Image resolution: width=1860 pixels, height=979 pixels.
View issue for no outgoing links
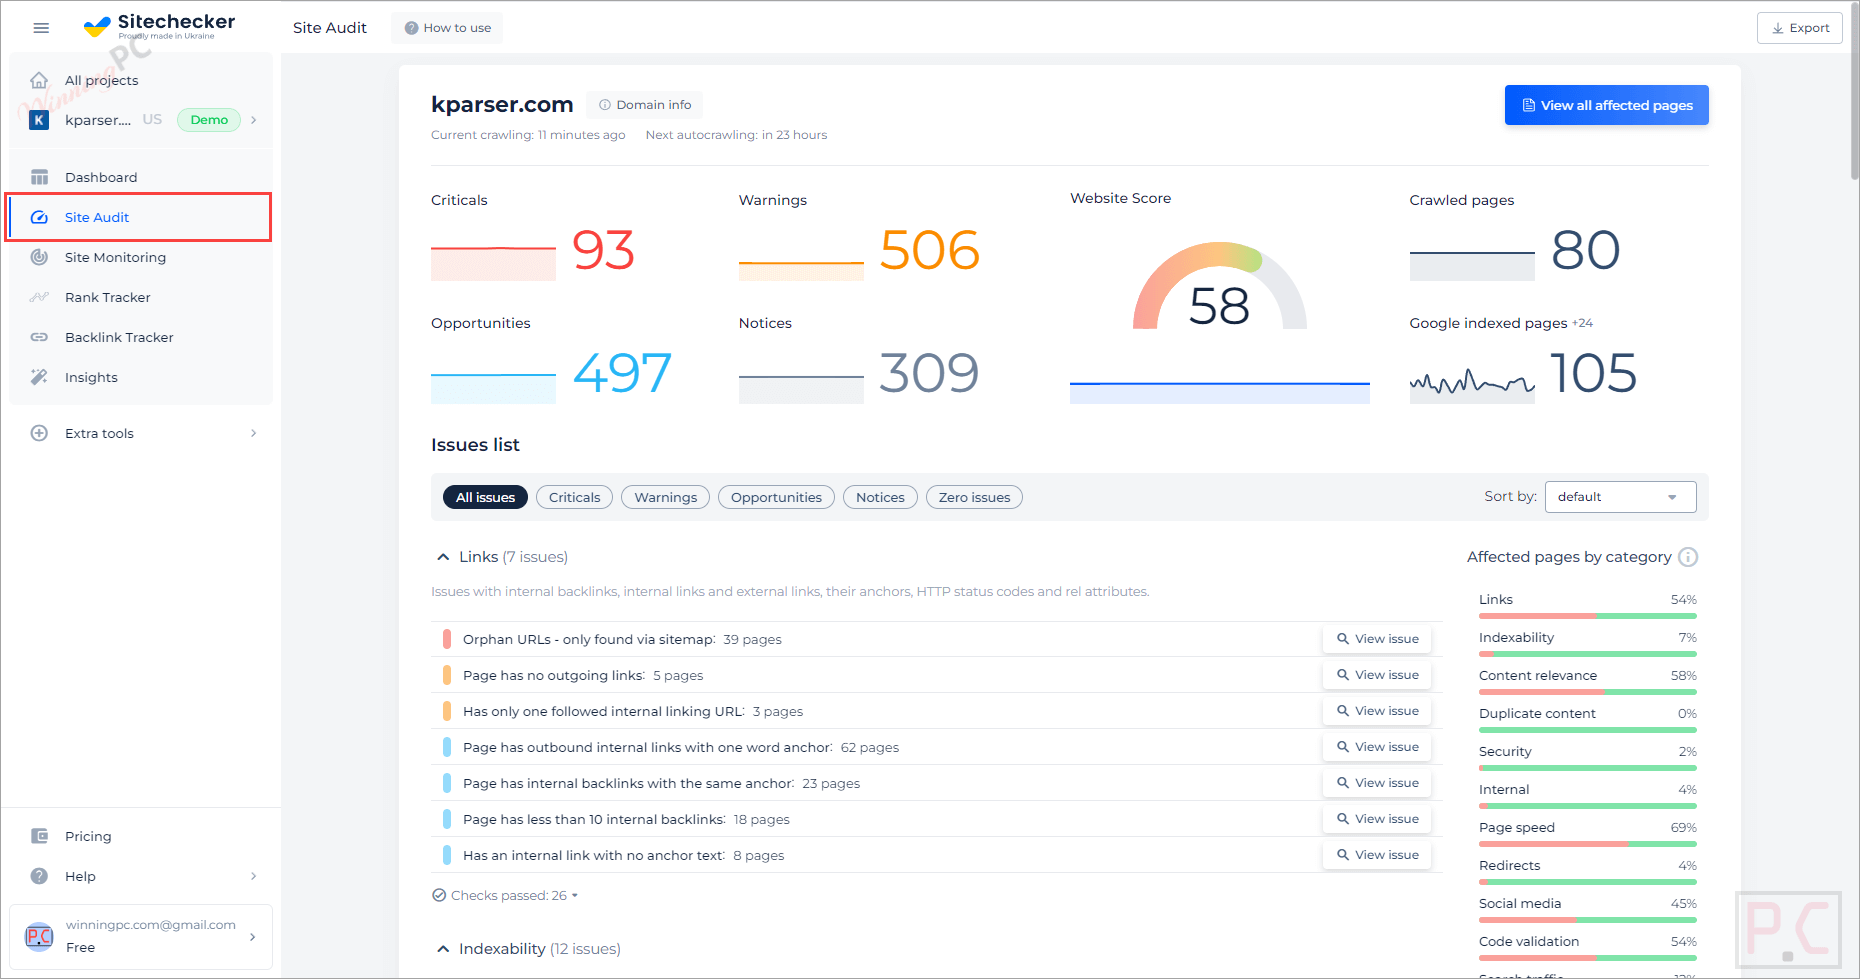1377,675
